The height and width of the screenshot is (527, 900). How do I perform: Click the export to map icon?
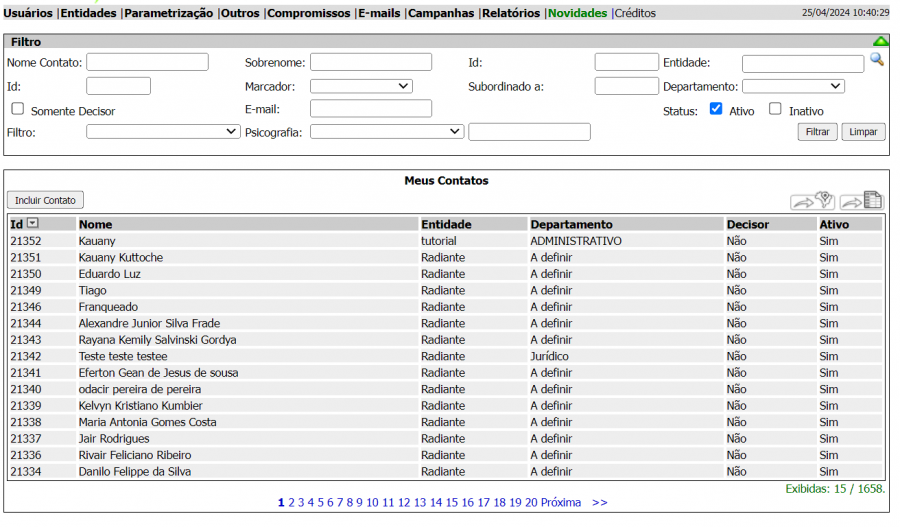click(x=812, y=201)
